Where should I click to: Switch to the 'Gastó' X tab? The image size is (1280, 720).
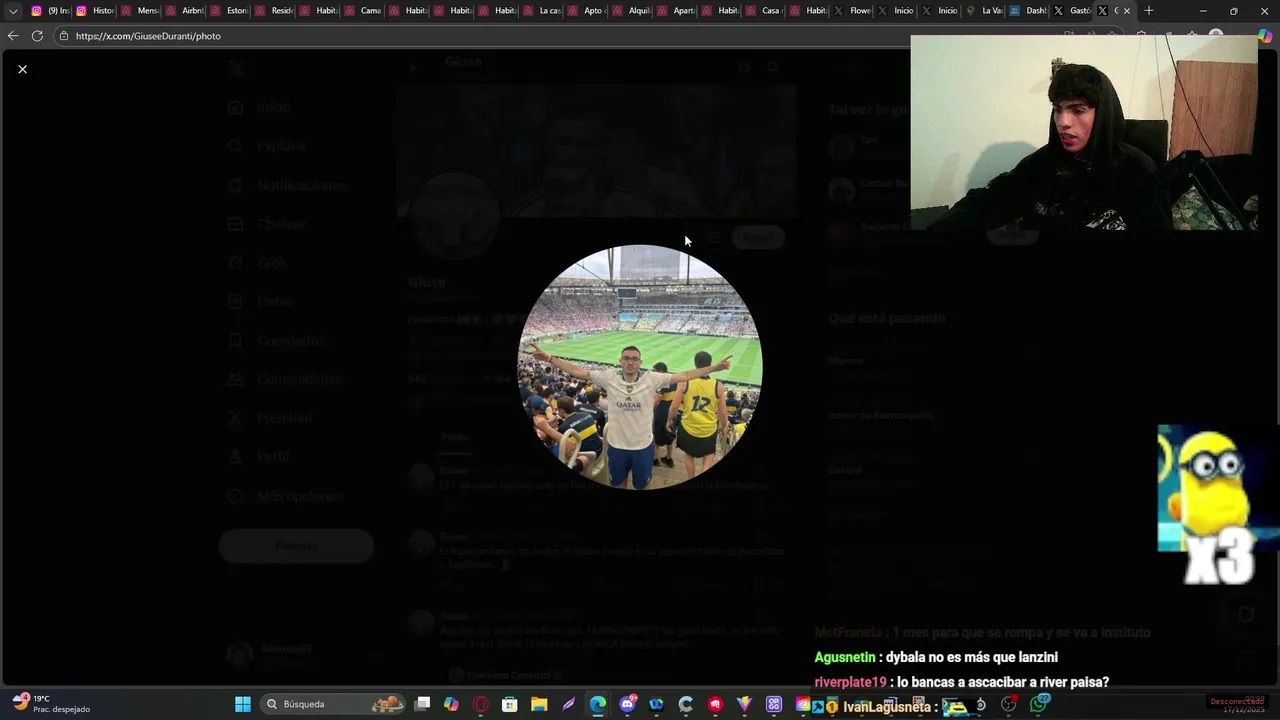[1073, 11]
